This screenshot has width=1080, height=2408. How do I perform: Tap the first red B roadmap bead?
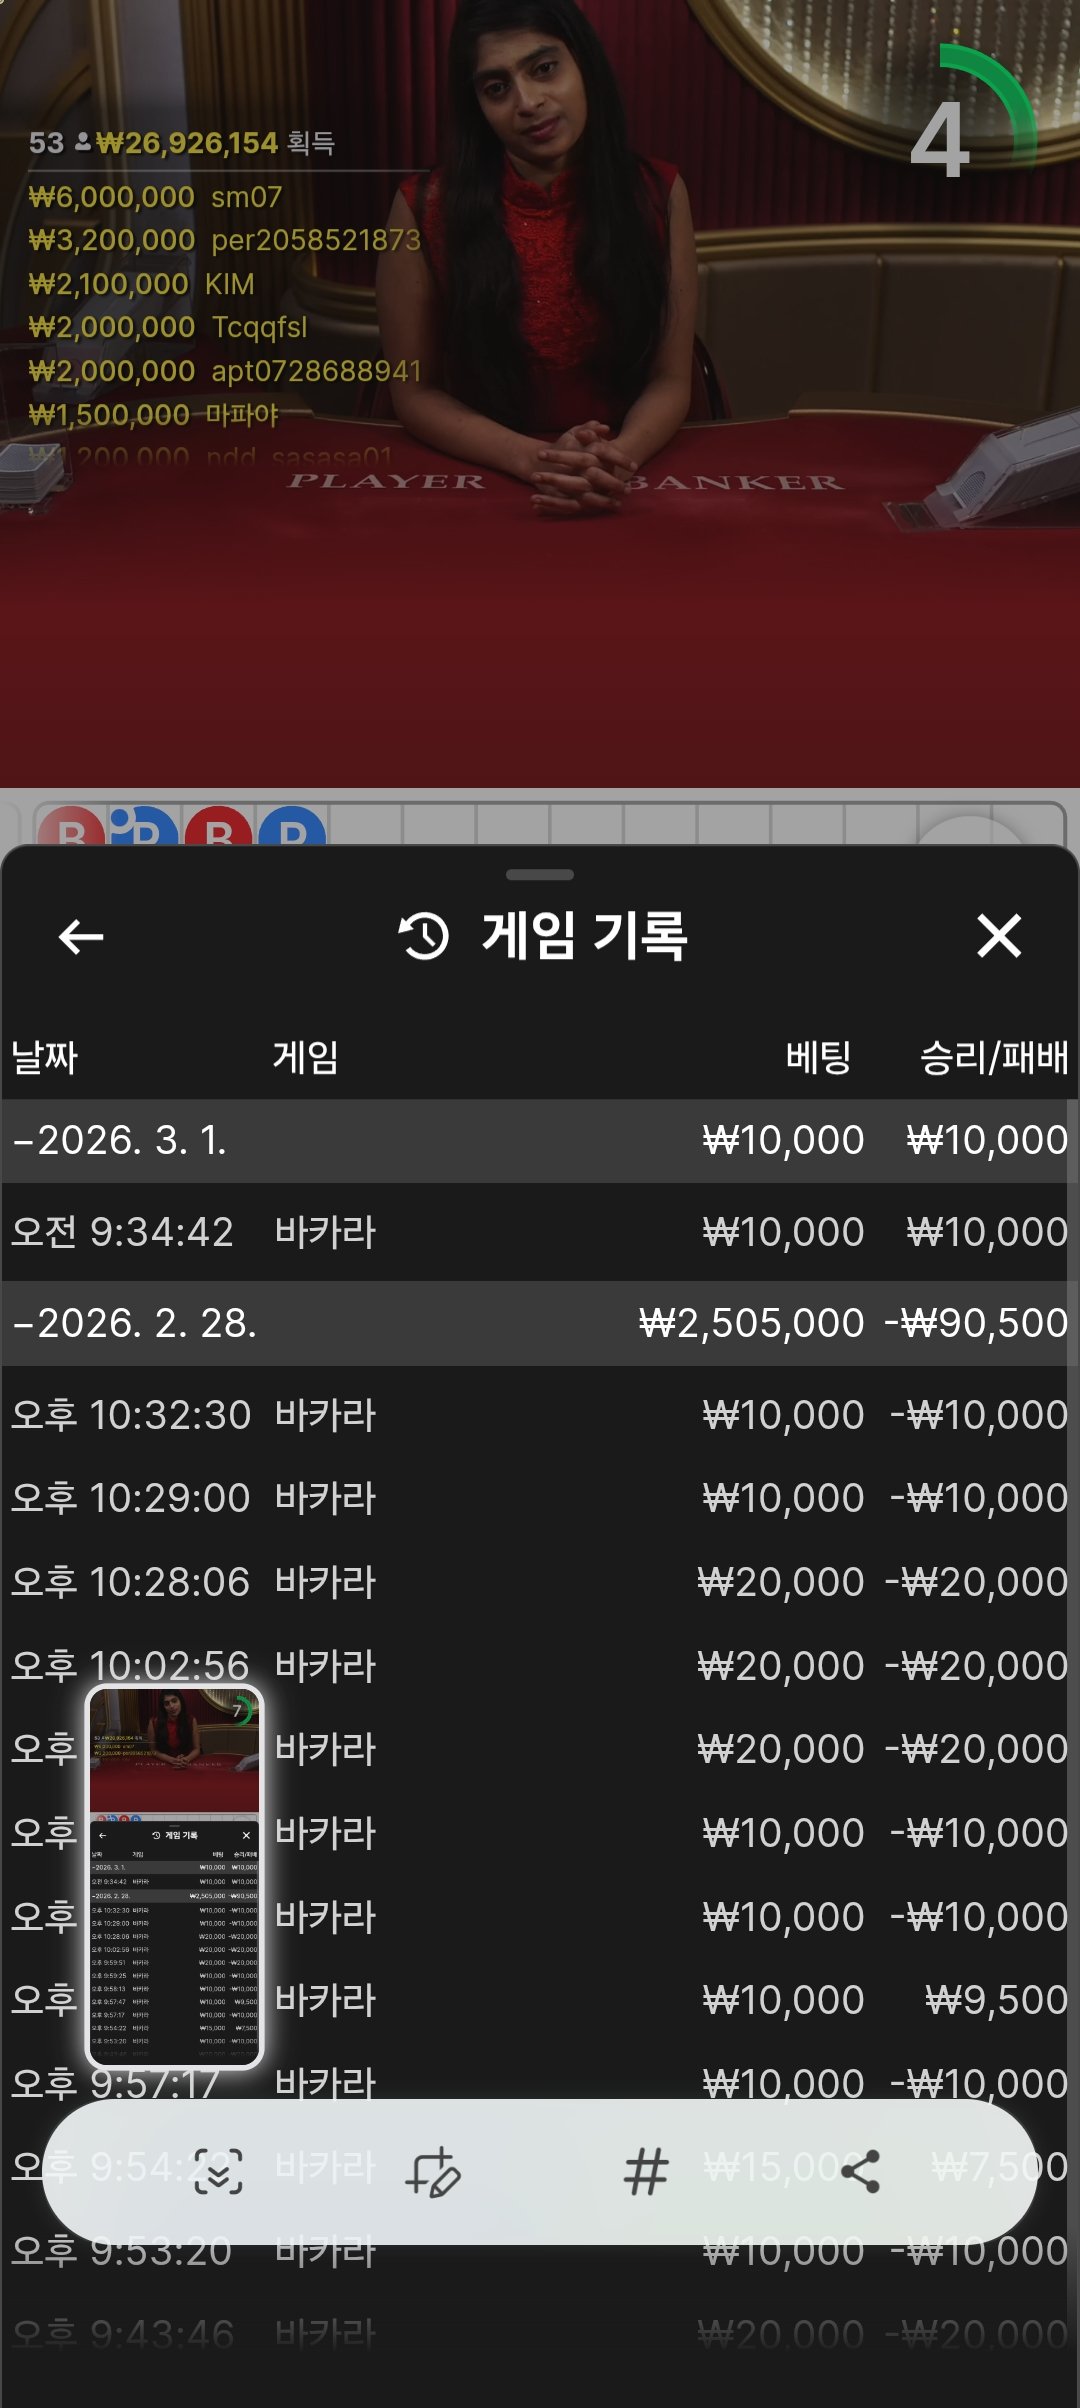tap(70, 827)
